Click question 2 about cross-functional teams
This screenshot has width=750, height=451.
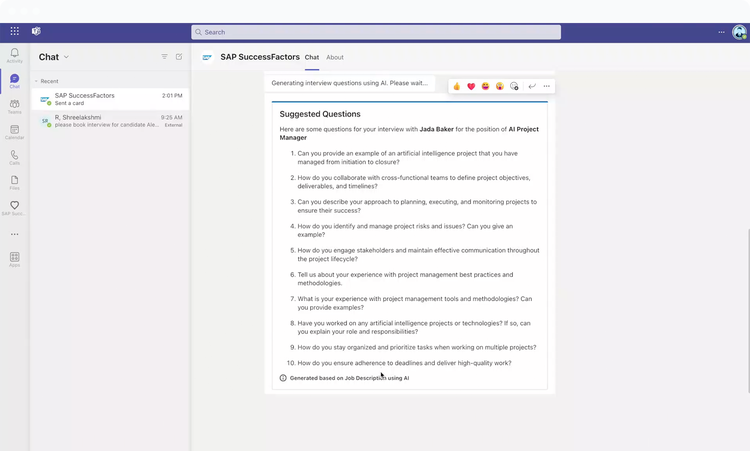pos(414,182)
